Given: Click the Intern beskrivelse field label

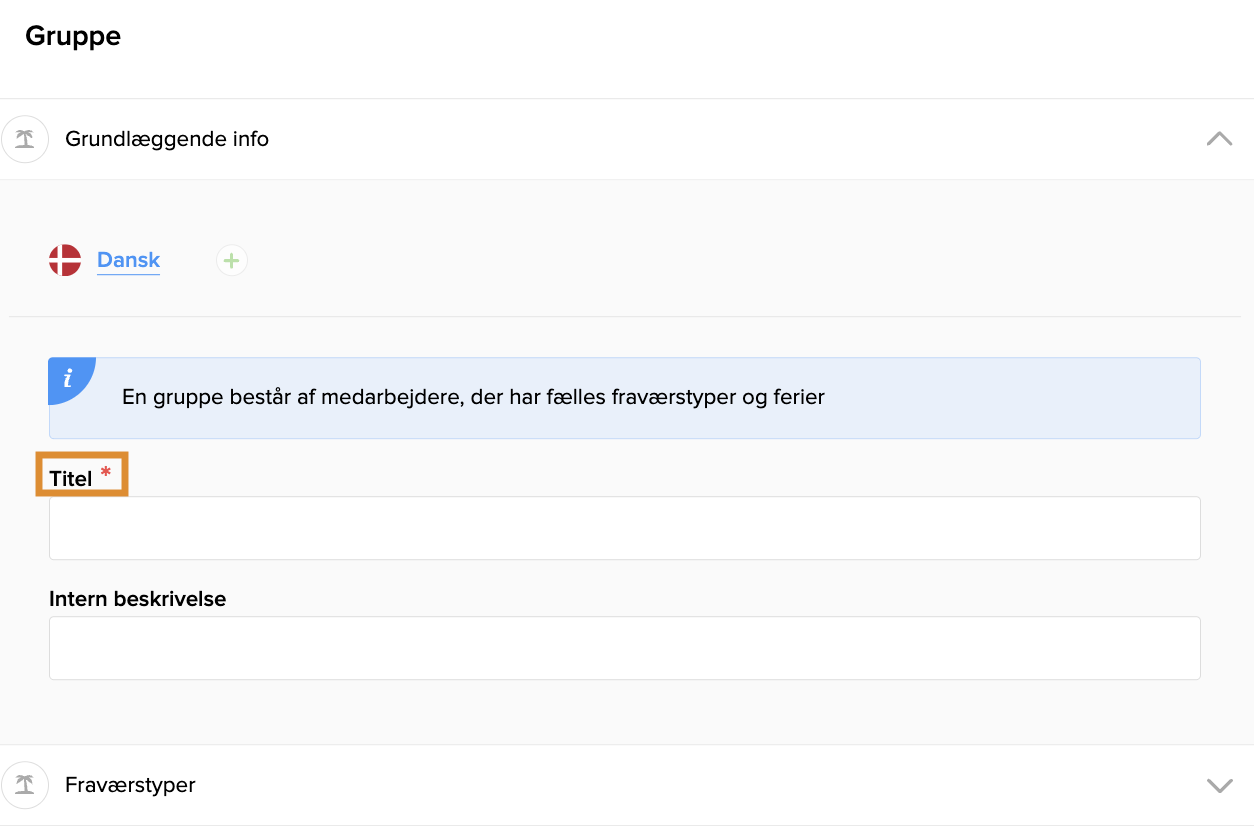Looking at the screenshot, I should [x=138, y=599].
